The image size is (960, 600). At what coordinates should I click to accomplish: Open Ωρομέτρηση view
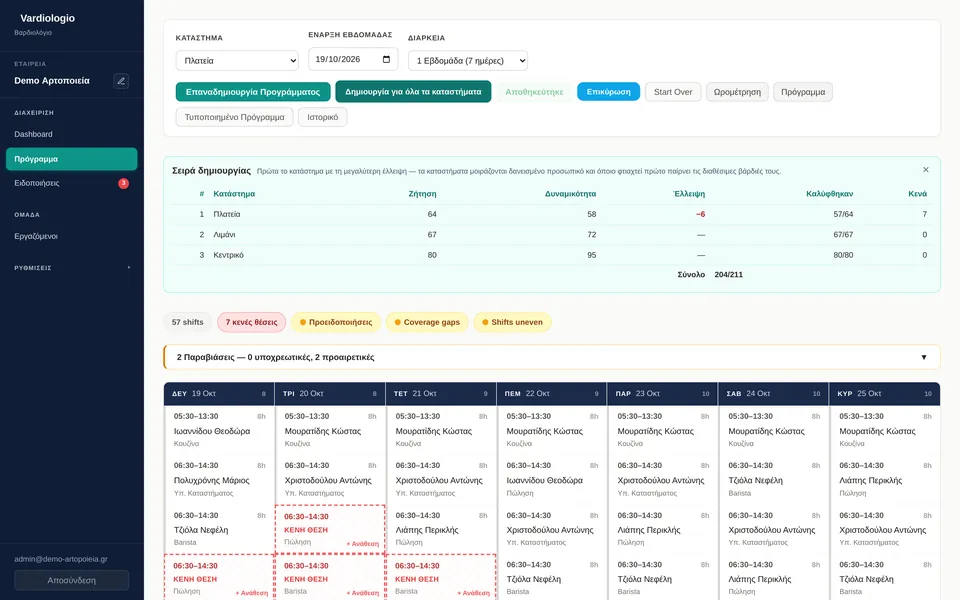click(x=737, y=92)
